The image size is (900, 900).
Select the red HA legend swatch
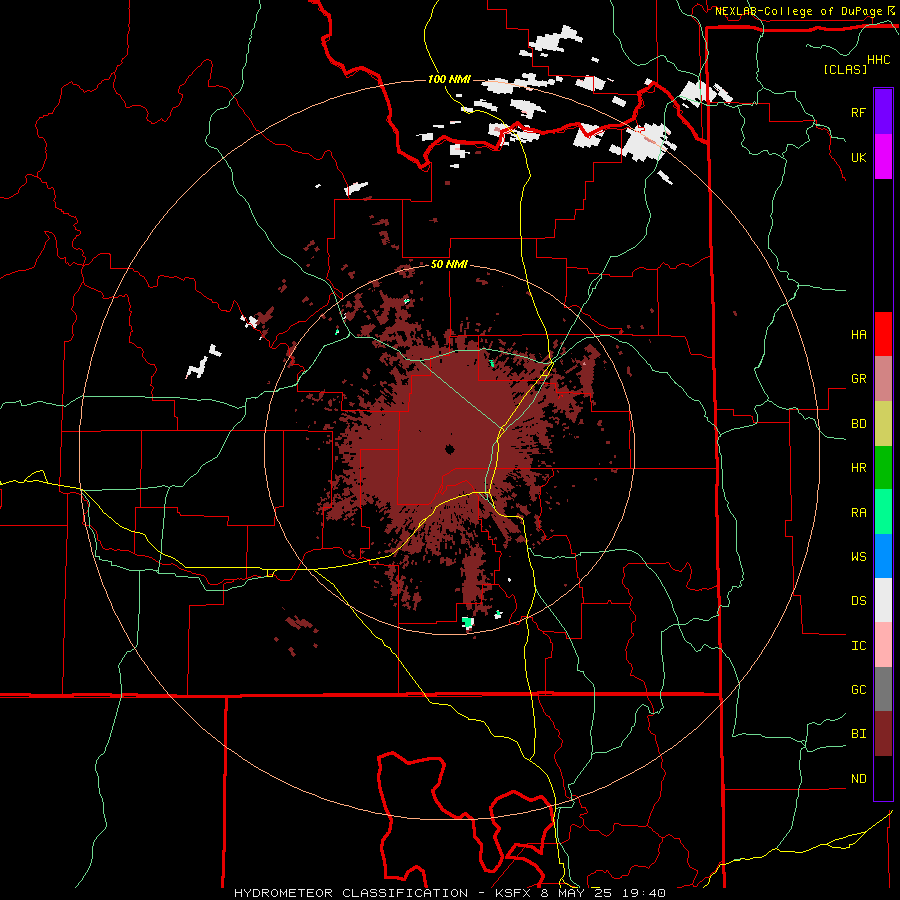(x=883, y=334)
